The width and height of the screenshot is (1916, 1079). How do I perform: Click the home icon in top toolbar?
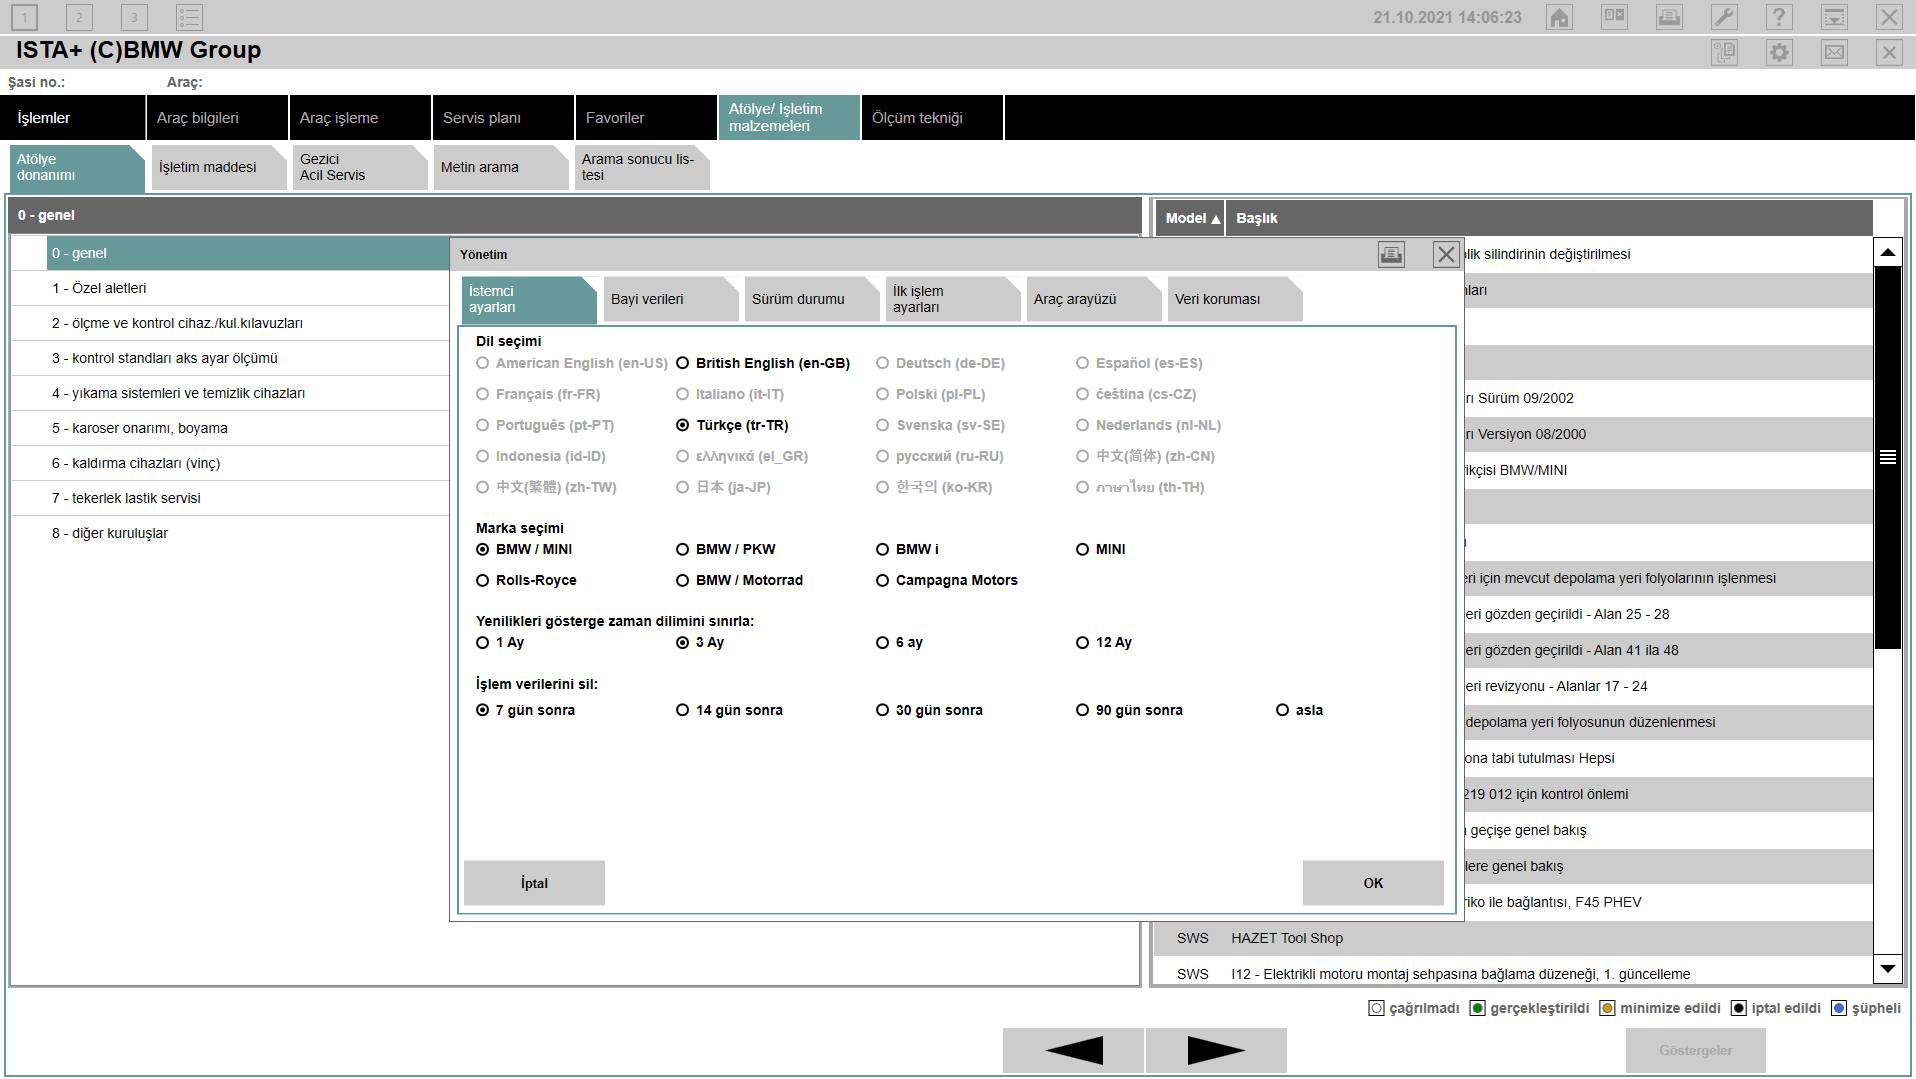1559,17
